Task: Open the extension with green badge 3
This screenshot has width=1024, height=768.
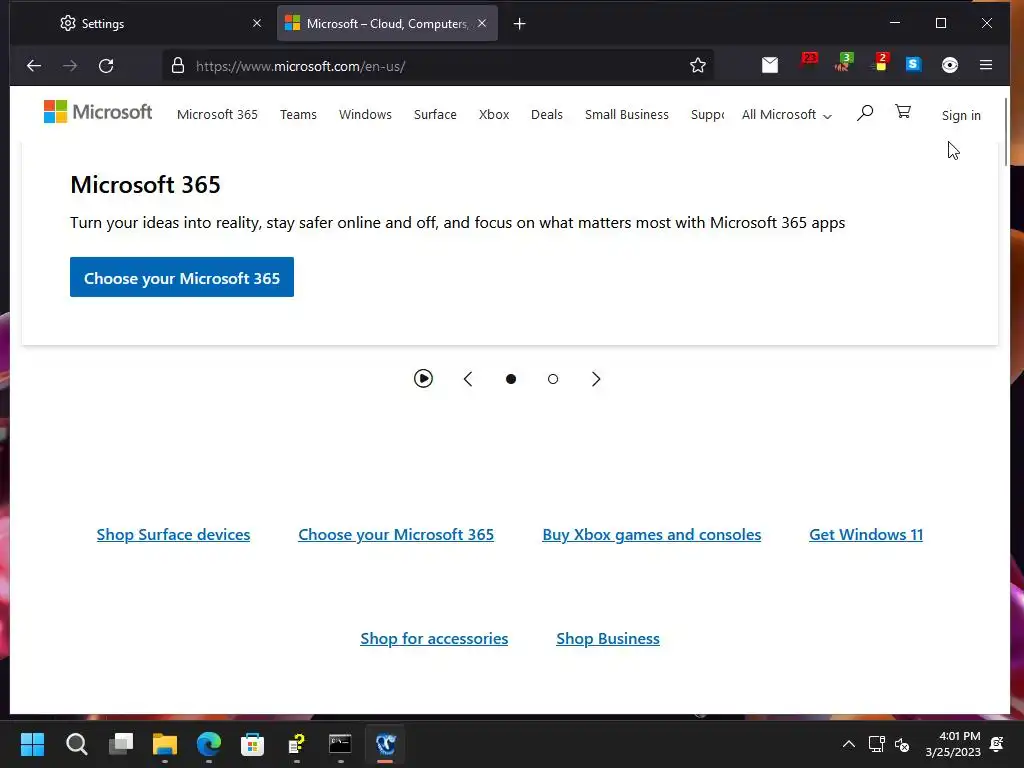Action: click(x=844, y=63)
